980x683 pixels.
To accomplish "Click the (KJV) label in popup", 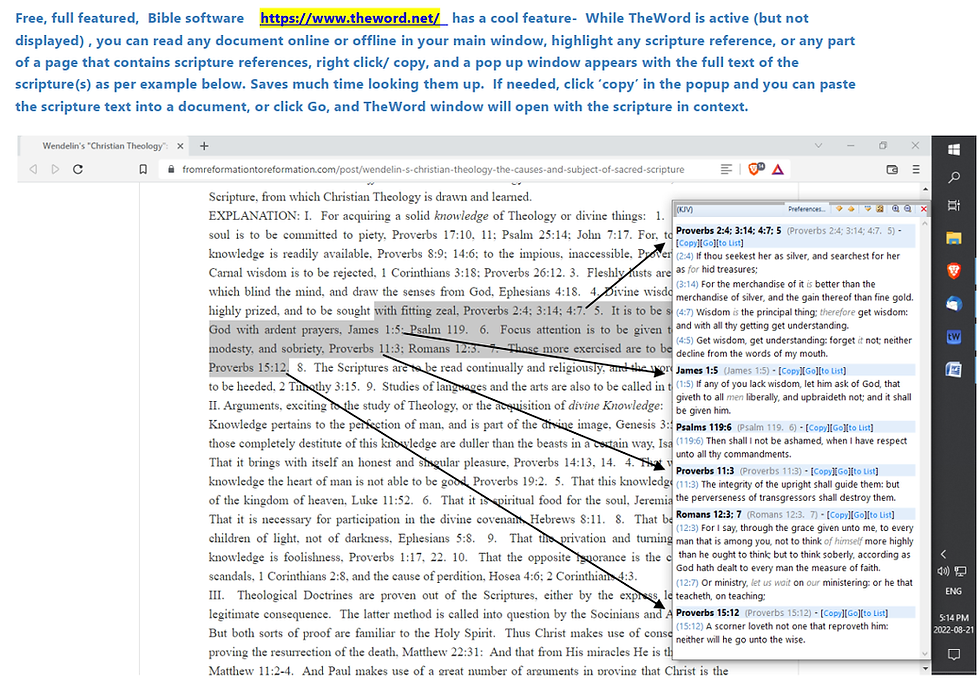I will pyautogui.click(x=684, y=209).
